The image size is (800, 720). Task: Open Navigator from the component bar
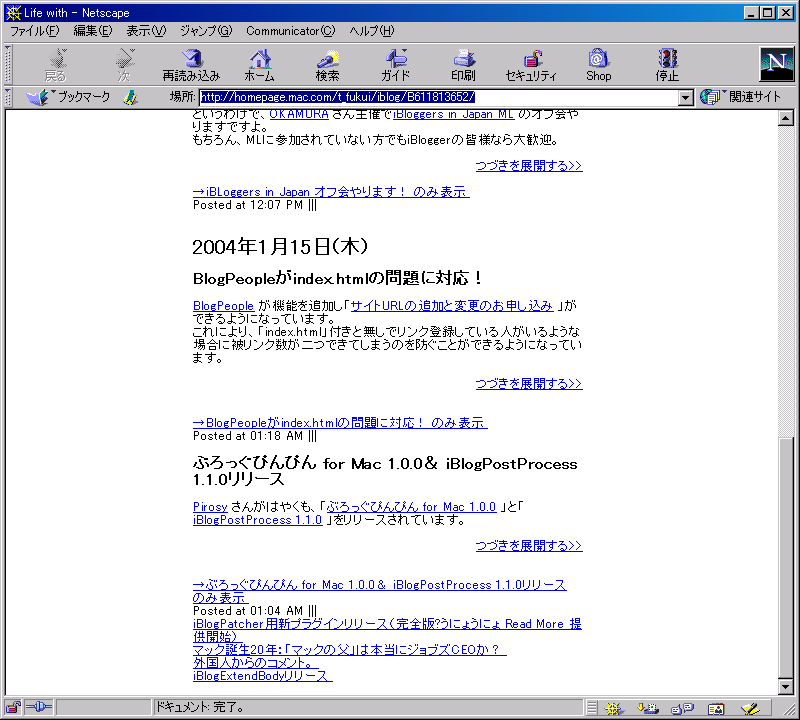tap(614, 708)
